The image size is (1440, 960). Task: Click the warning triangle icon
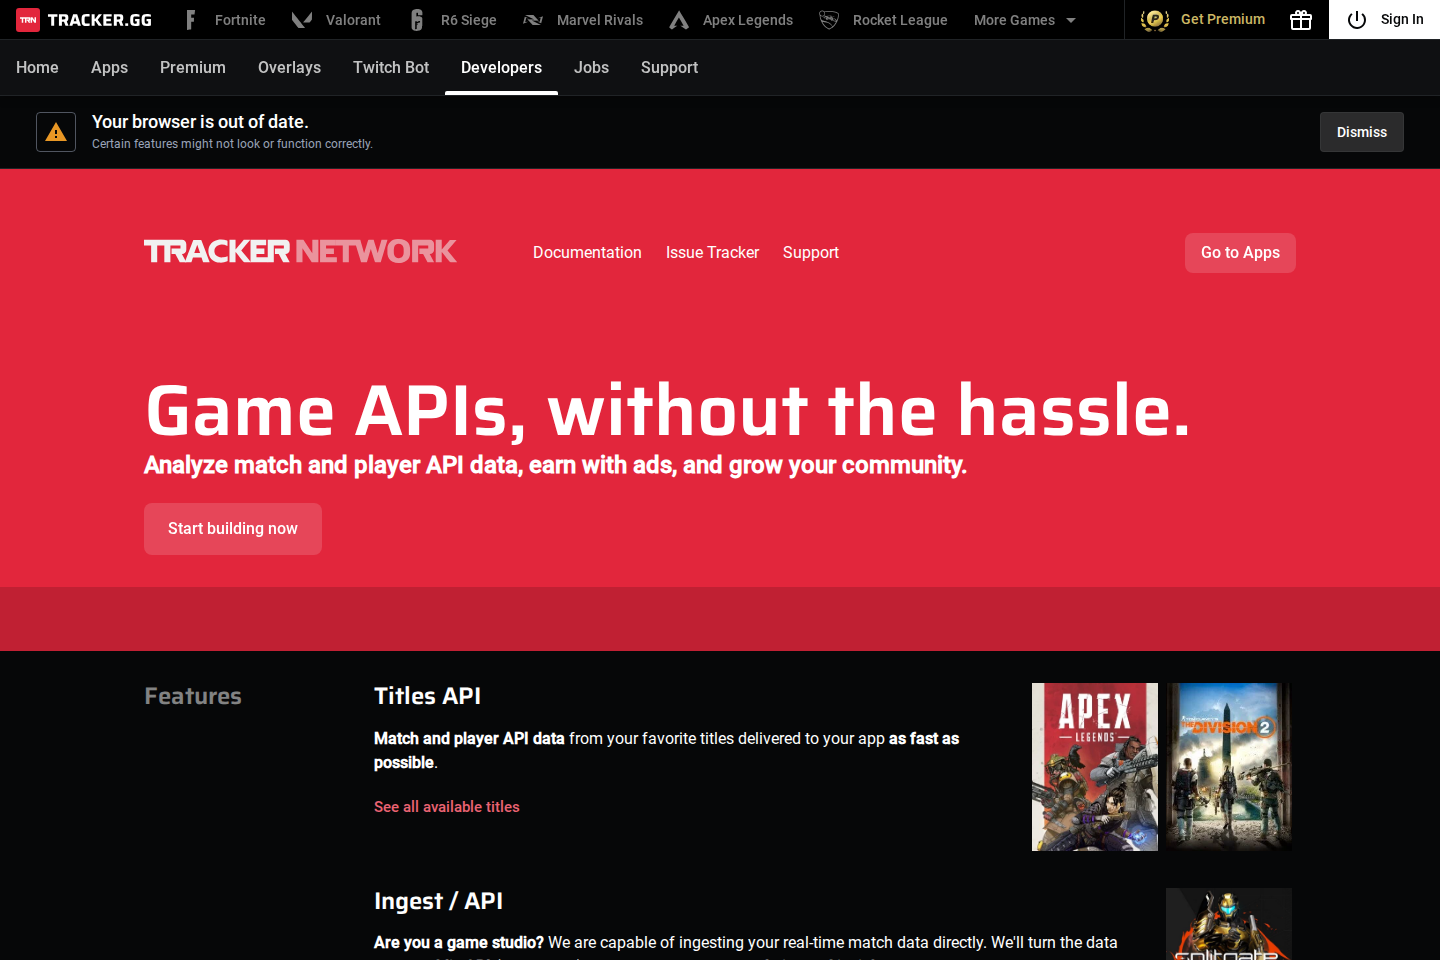(x=55, y=131)
